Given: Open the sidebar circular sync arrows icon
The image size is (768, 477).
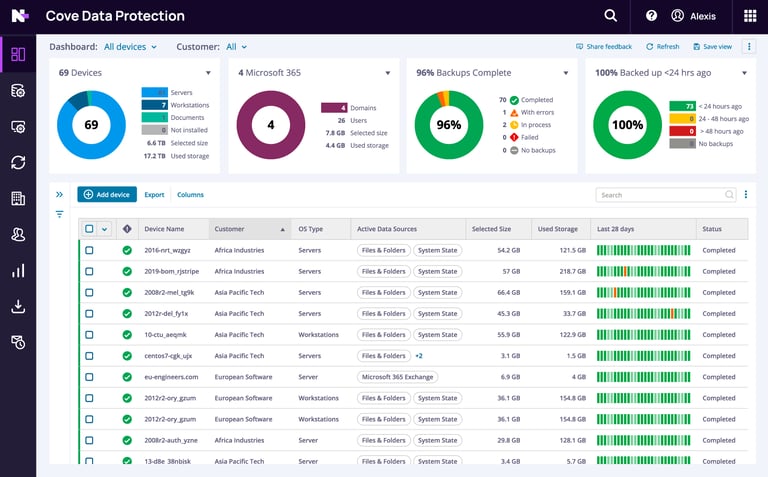Looking at the screenshot, I should [x=18, y=163].
